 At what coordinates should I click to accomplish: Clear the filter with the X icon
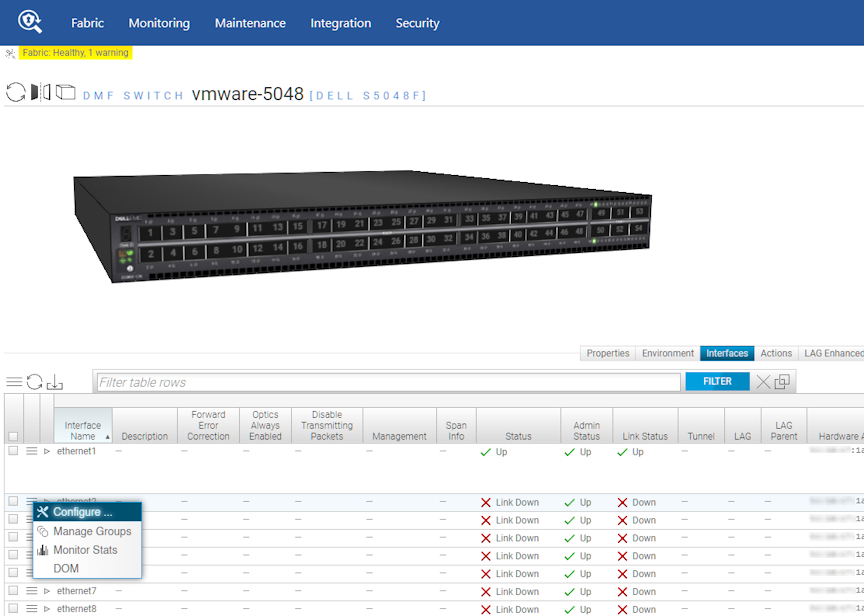point(763,382)
